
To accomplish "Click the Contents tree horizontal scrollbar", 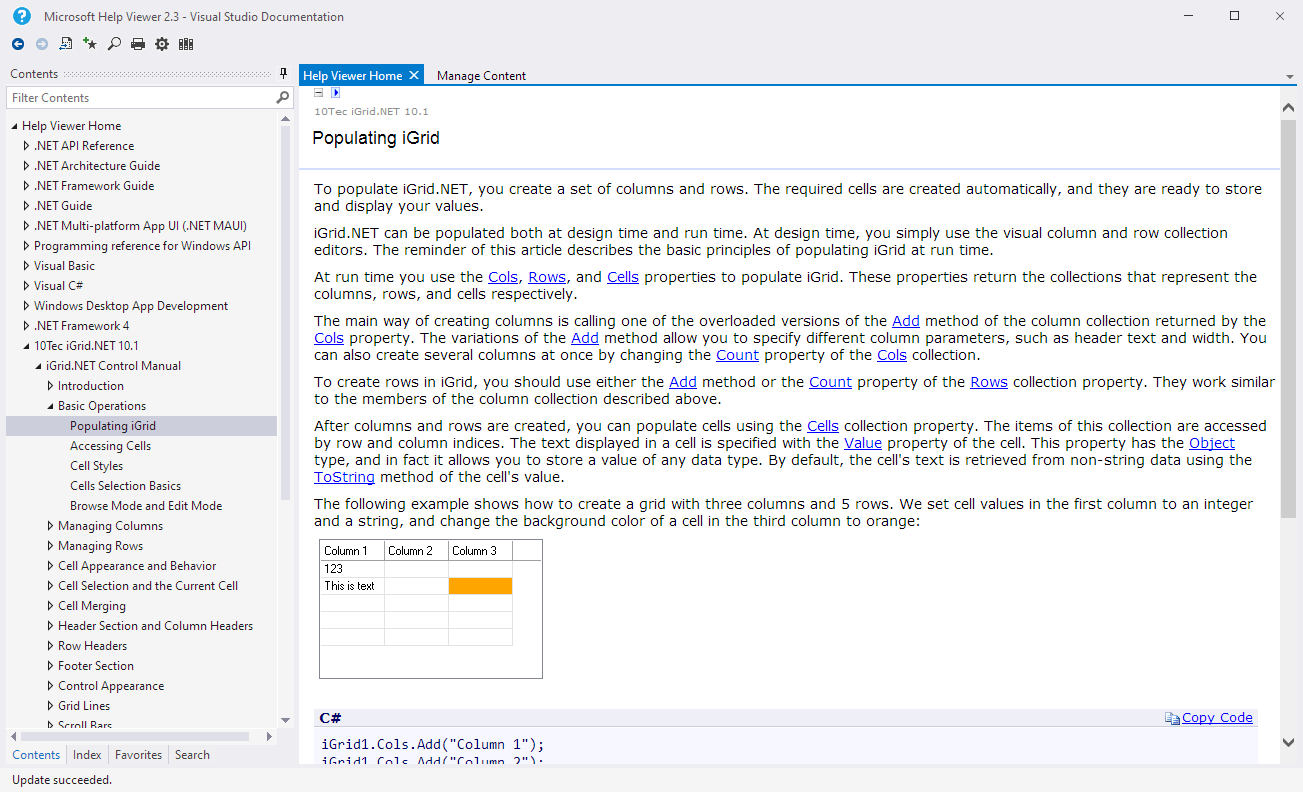I will [x=133, y=736].
